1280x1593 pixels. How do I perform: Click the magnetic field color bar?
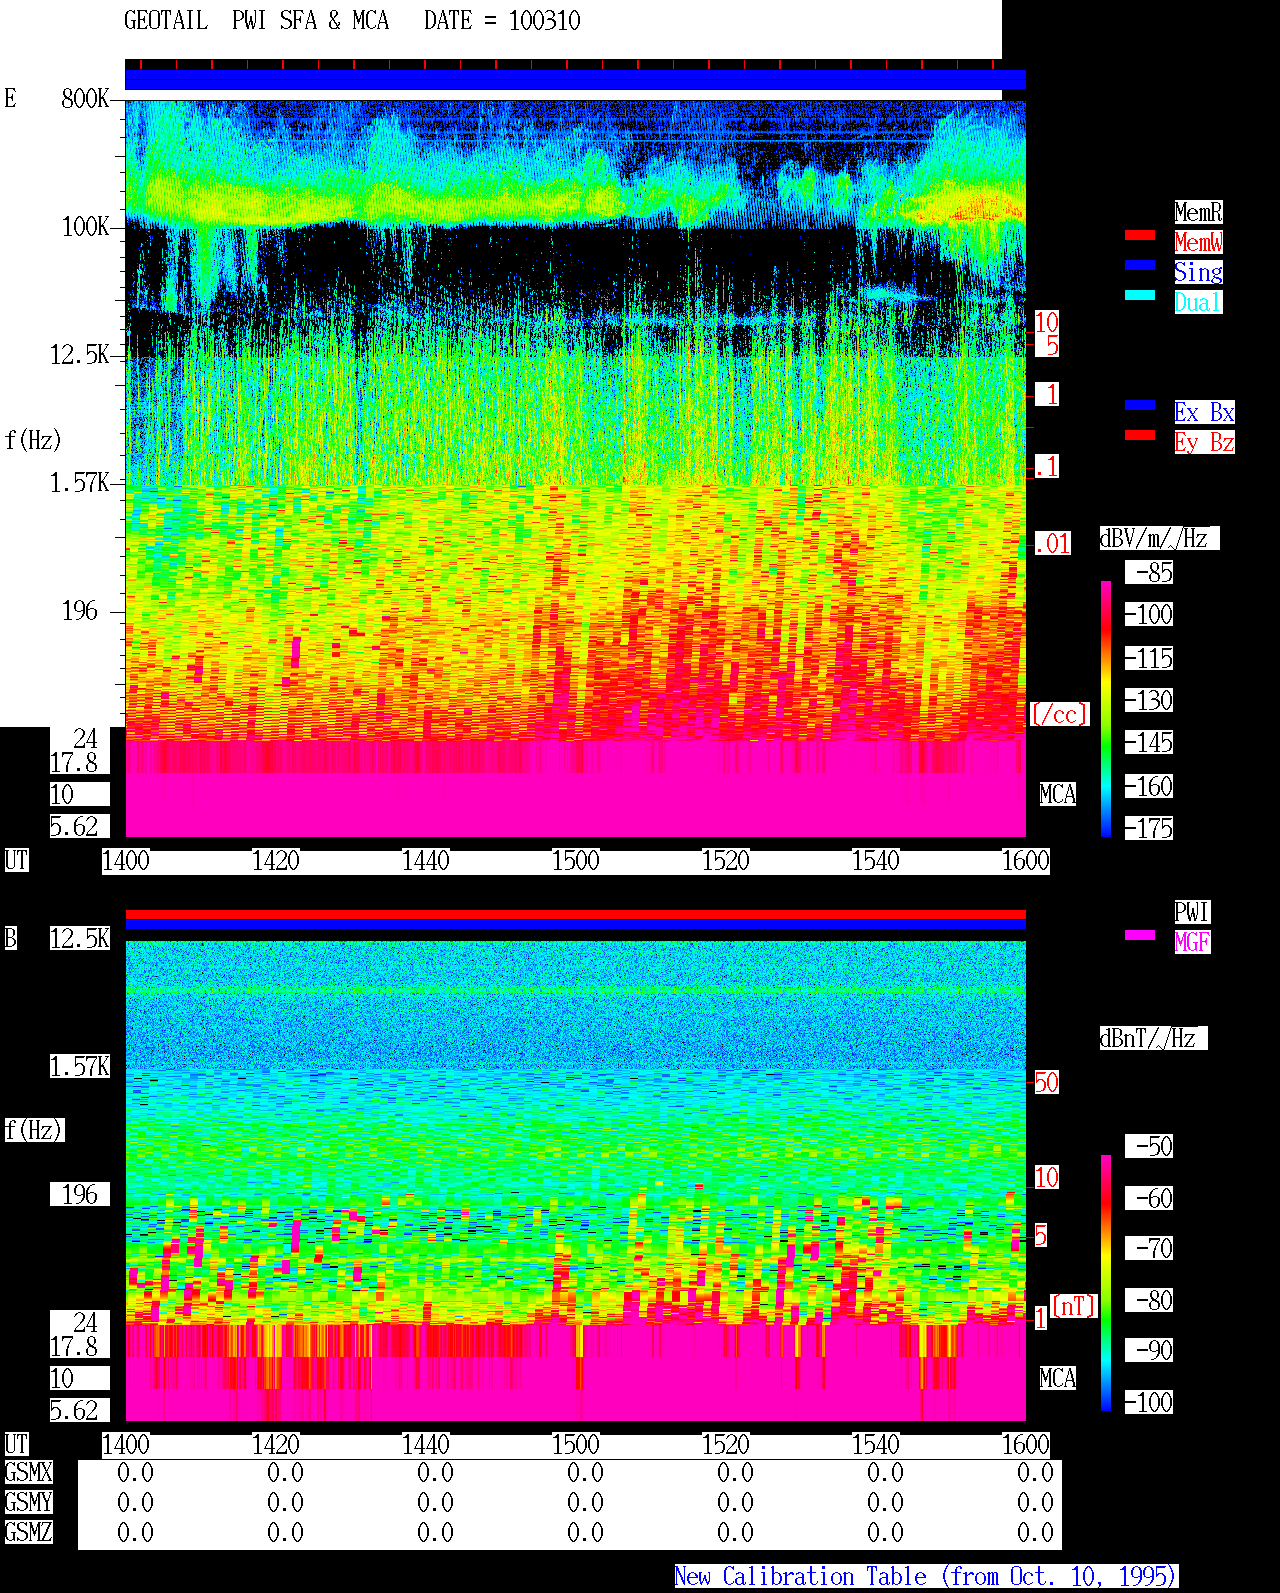pyautogui.click(x=1106, y=1283)
